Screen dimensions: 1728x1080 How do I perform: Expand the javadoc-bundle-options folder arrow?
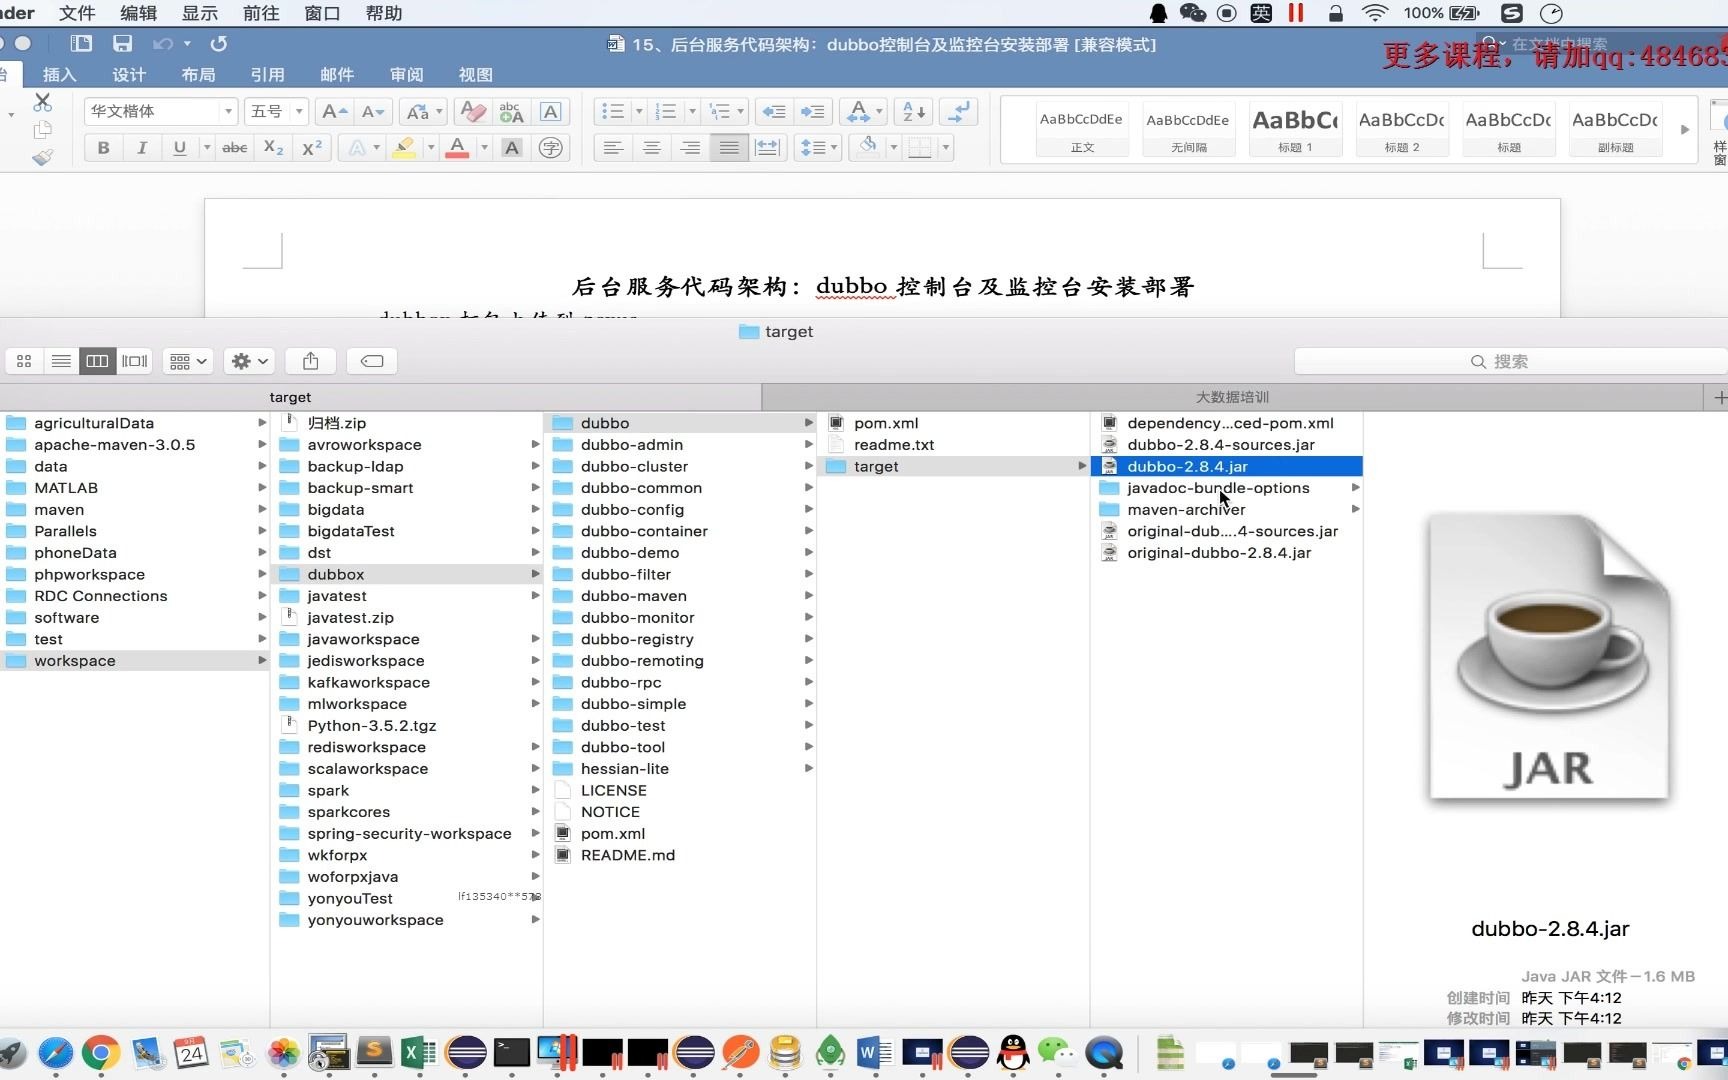(x=1355, y=488)
